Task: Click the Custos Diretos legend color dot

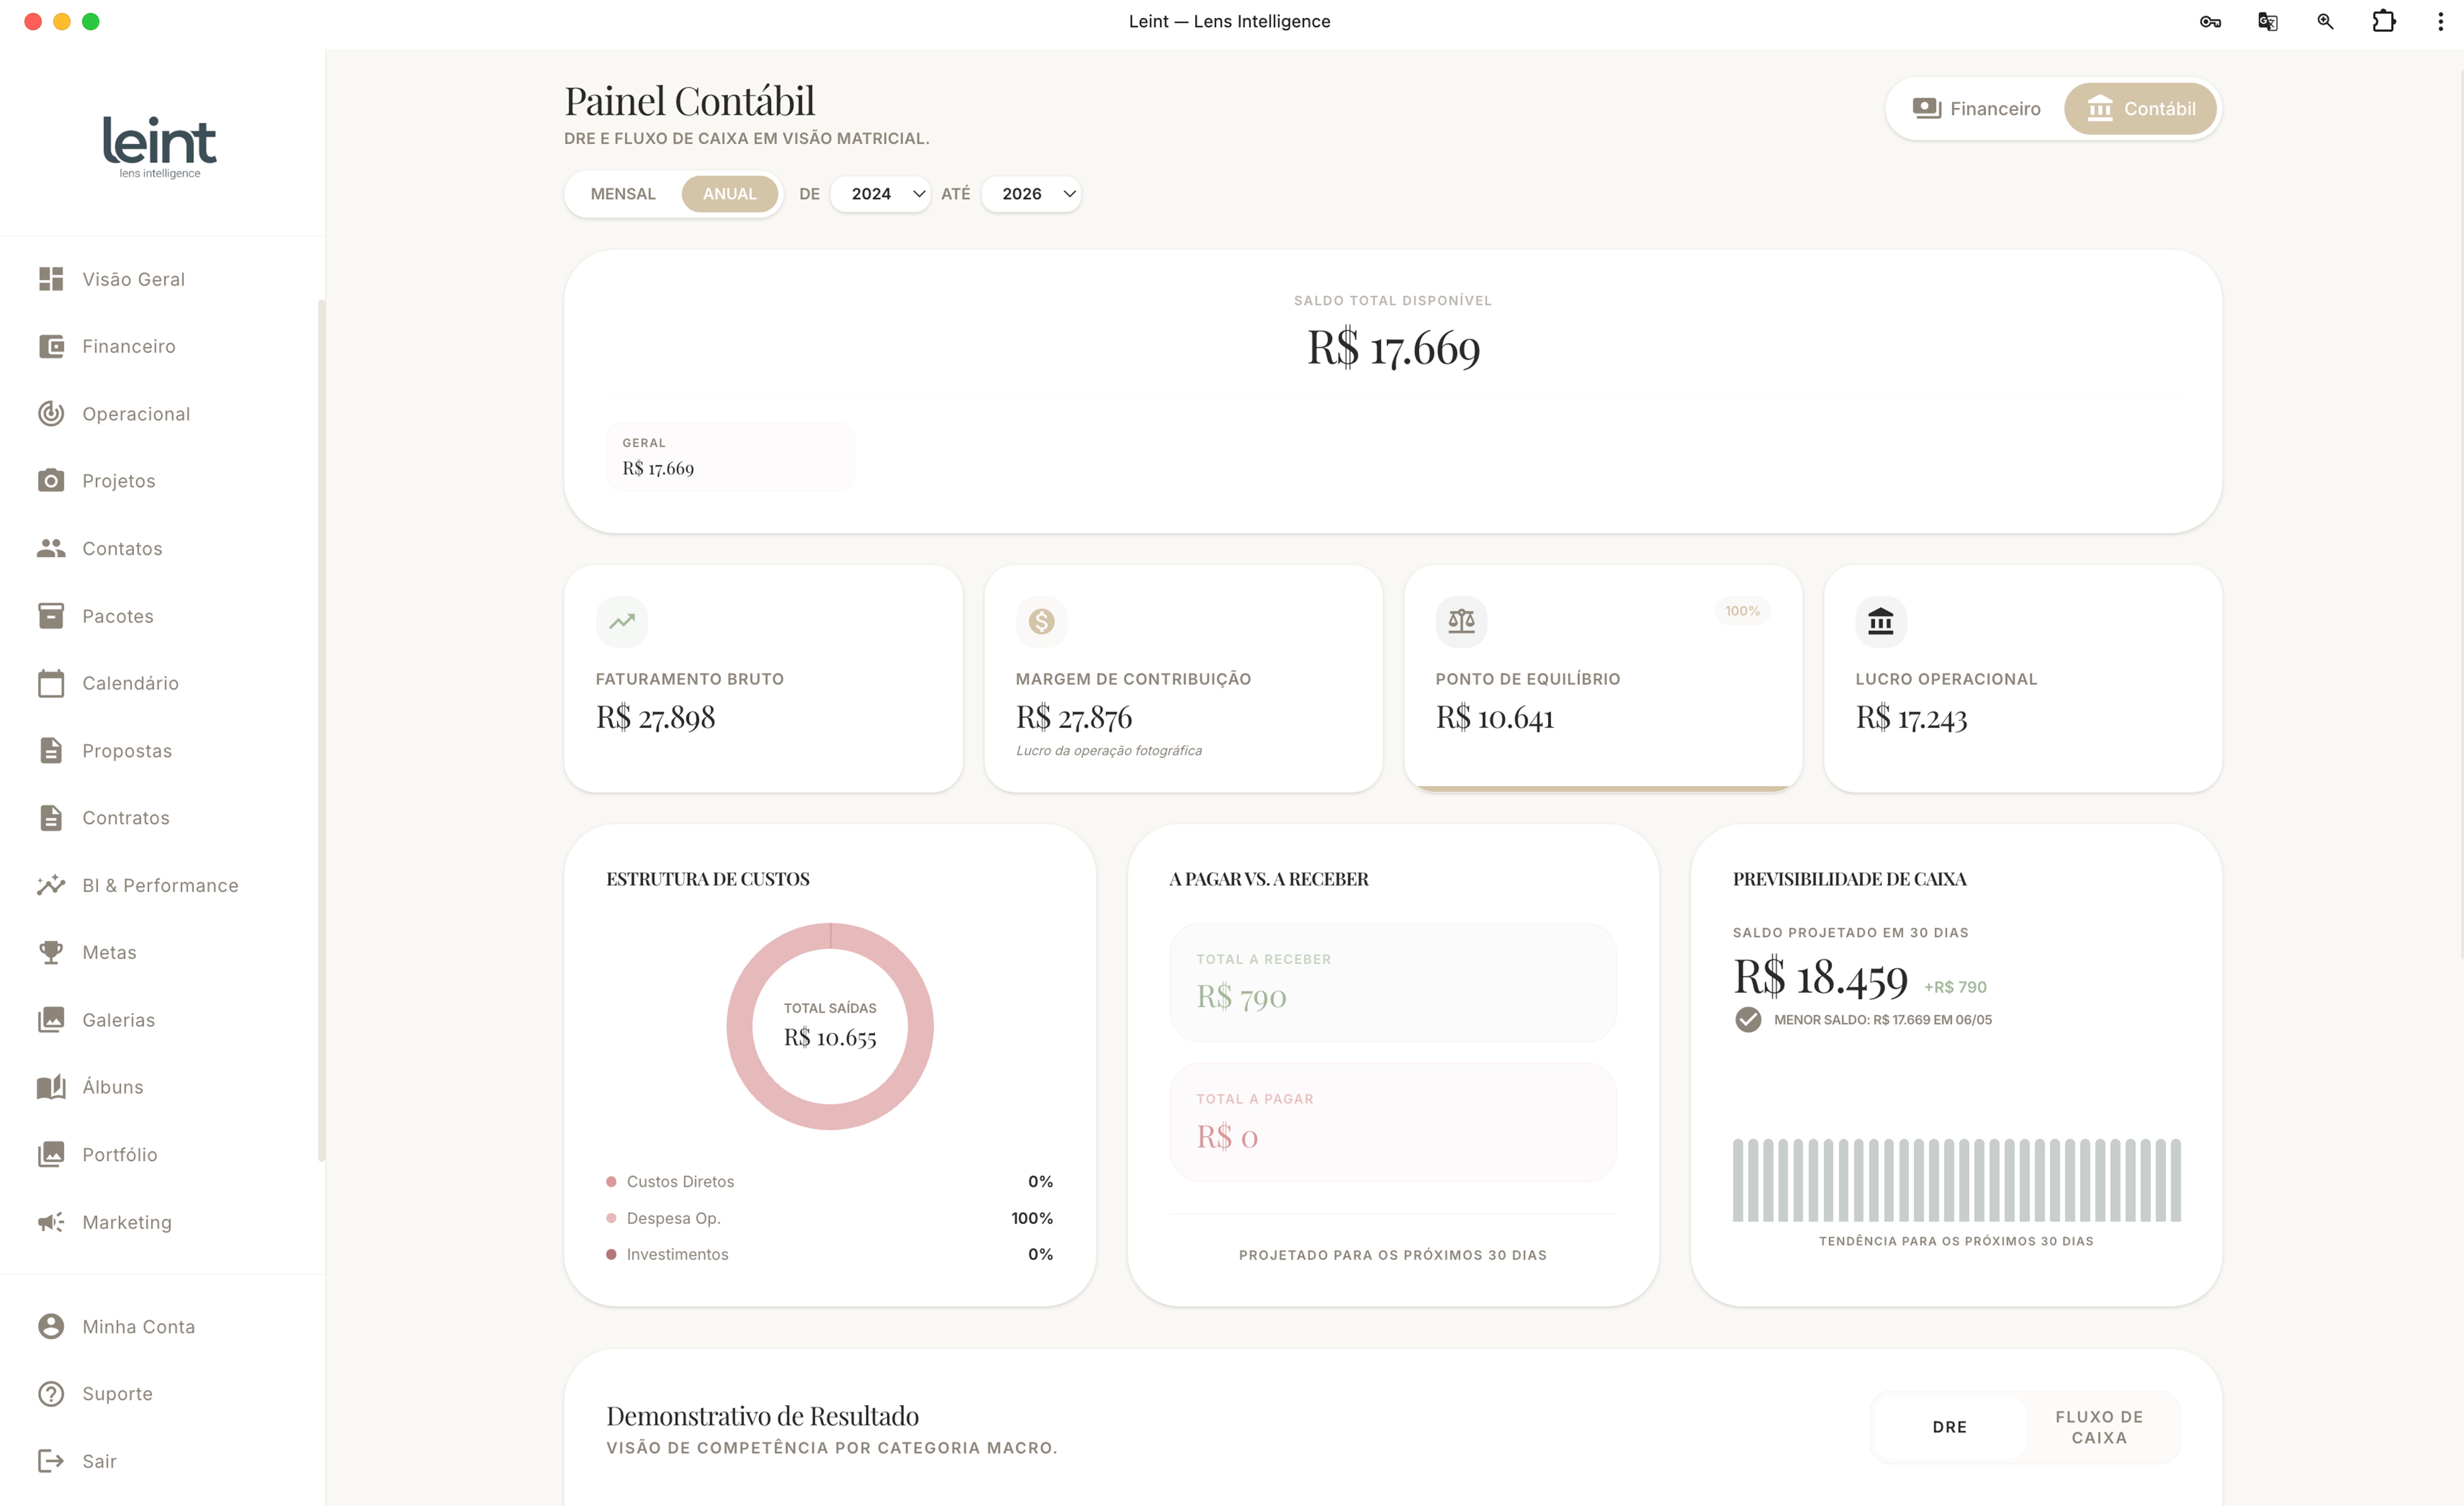Action: (x=611, y=1182)
